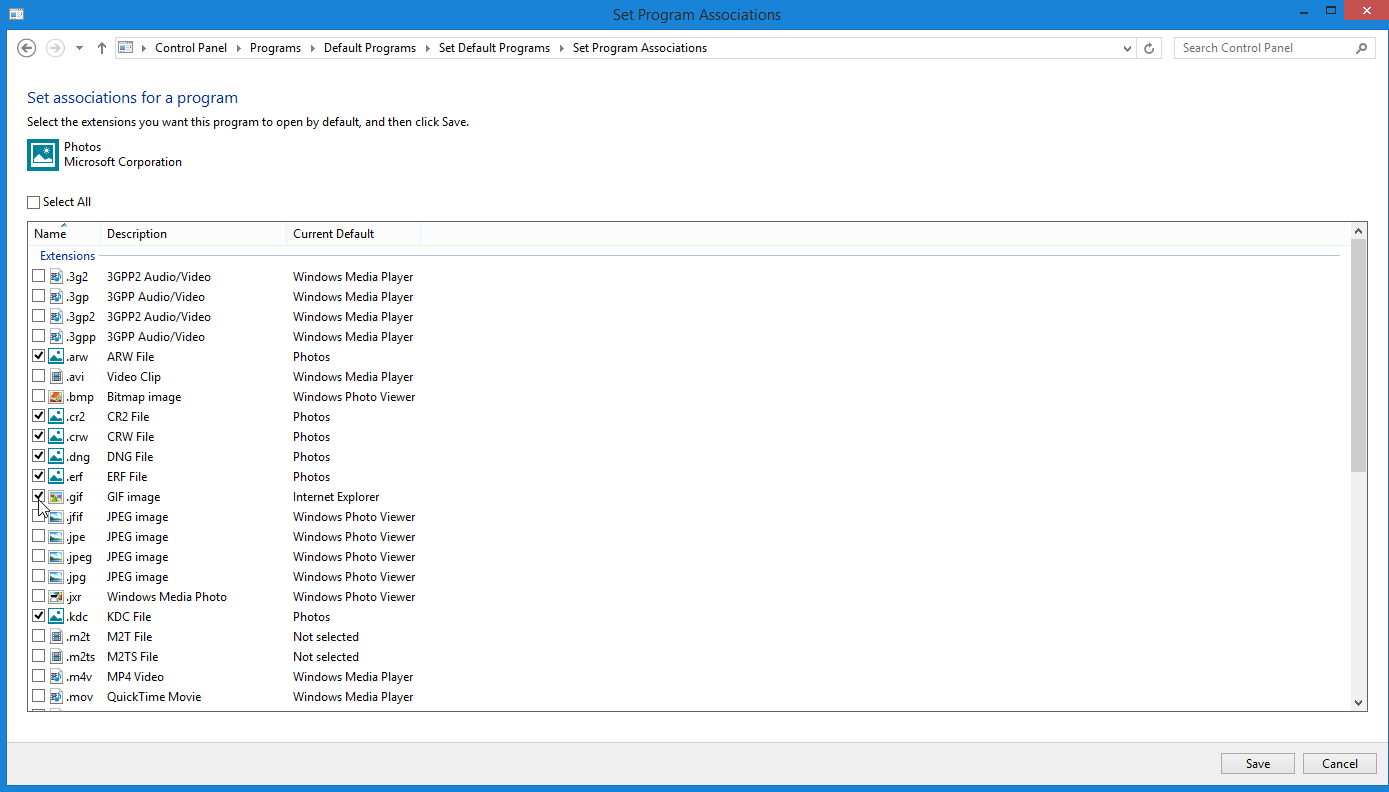
Task: Click the .crw file icon
Action: (x=56, y=437)
